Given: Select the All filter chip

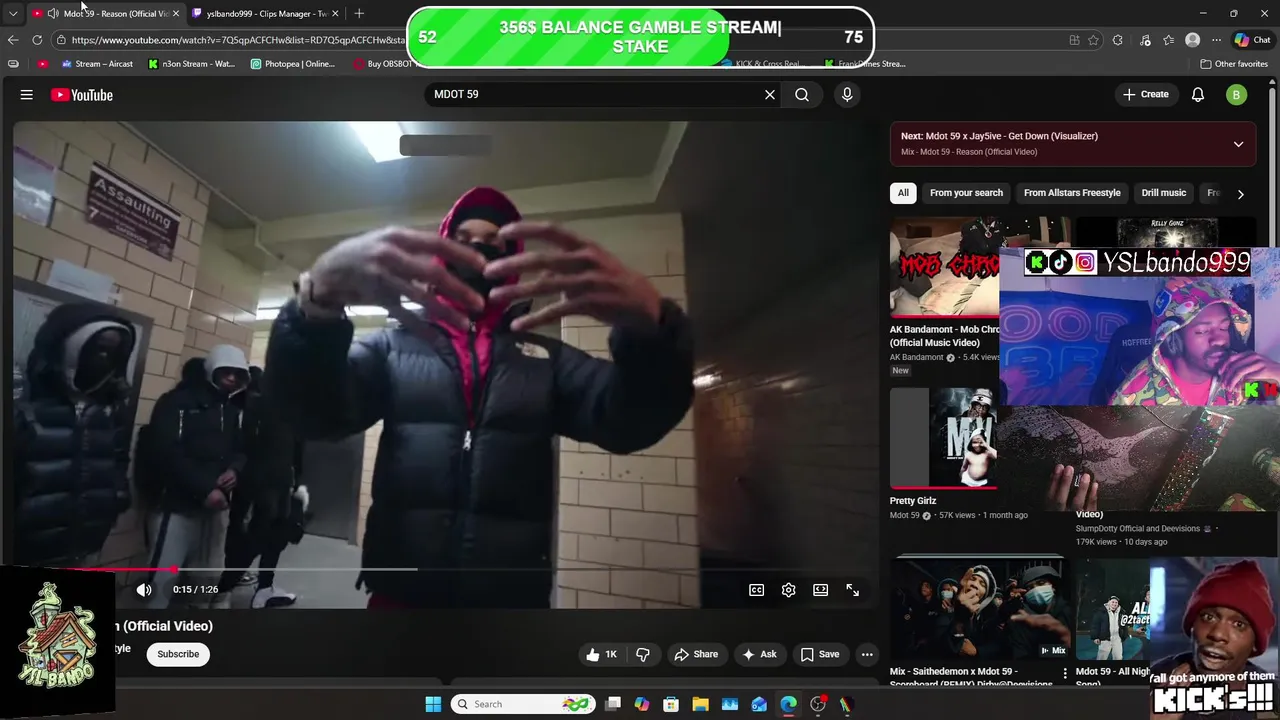Looking at the screenshot, I should click(x=903, y=193).
